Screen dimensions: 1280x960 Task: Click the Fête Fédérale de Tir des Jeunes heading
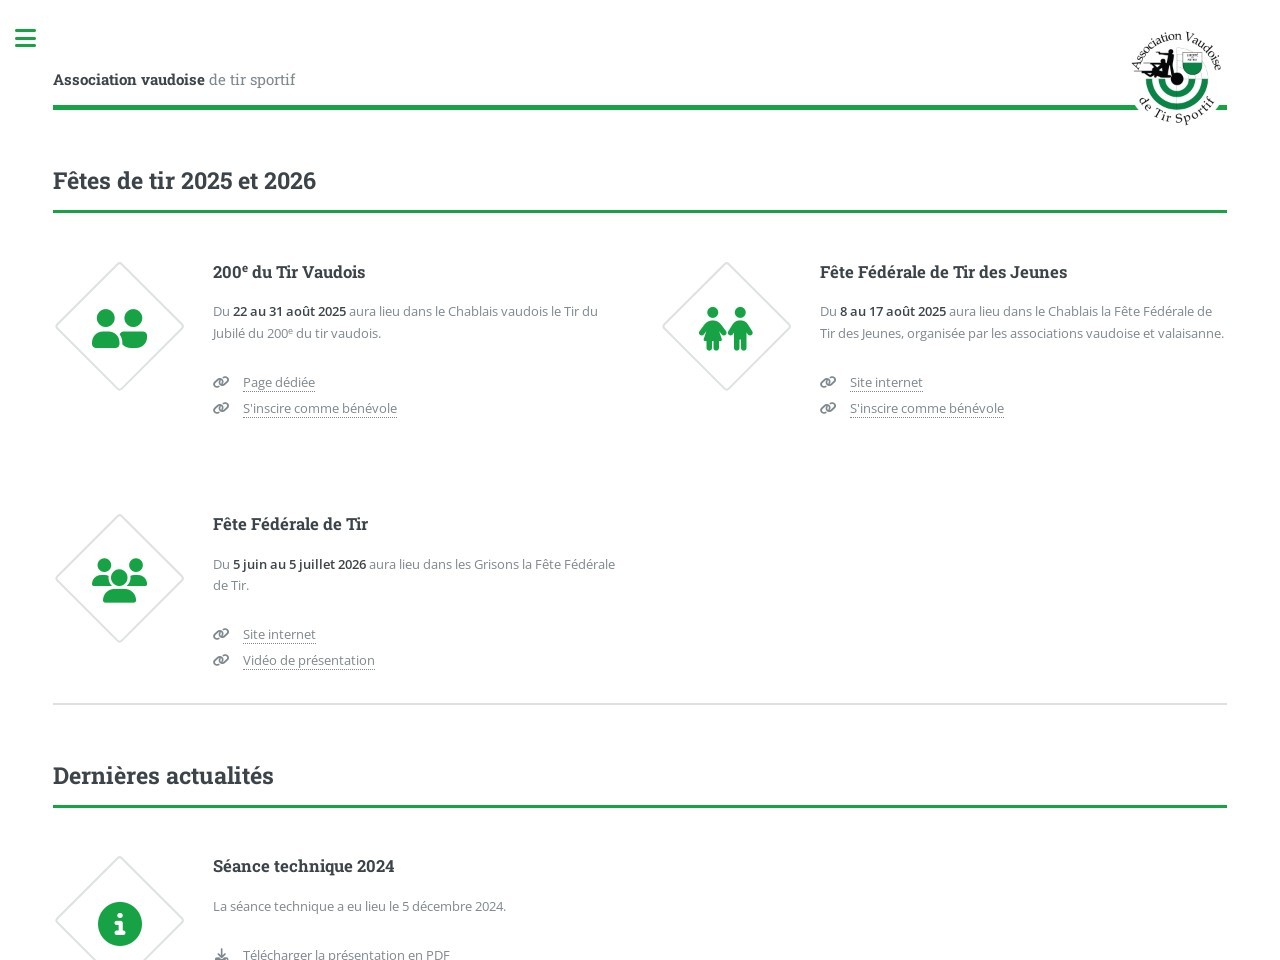(943, 272)
